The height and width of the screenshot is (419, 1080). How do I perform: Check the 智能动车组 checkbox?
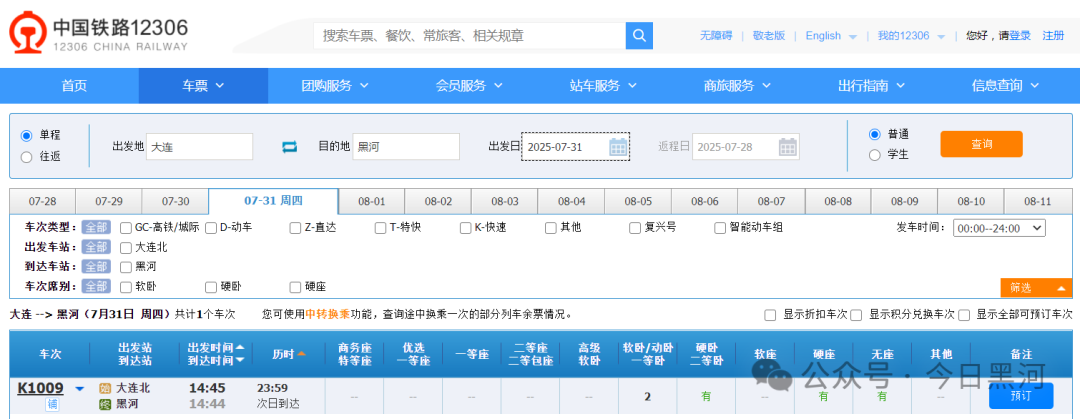pos(720,227)
